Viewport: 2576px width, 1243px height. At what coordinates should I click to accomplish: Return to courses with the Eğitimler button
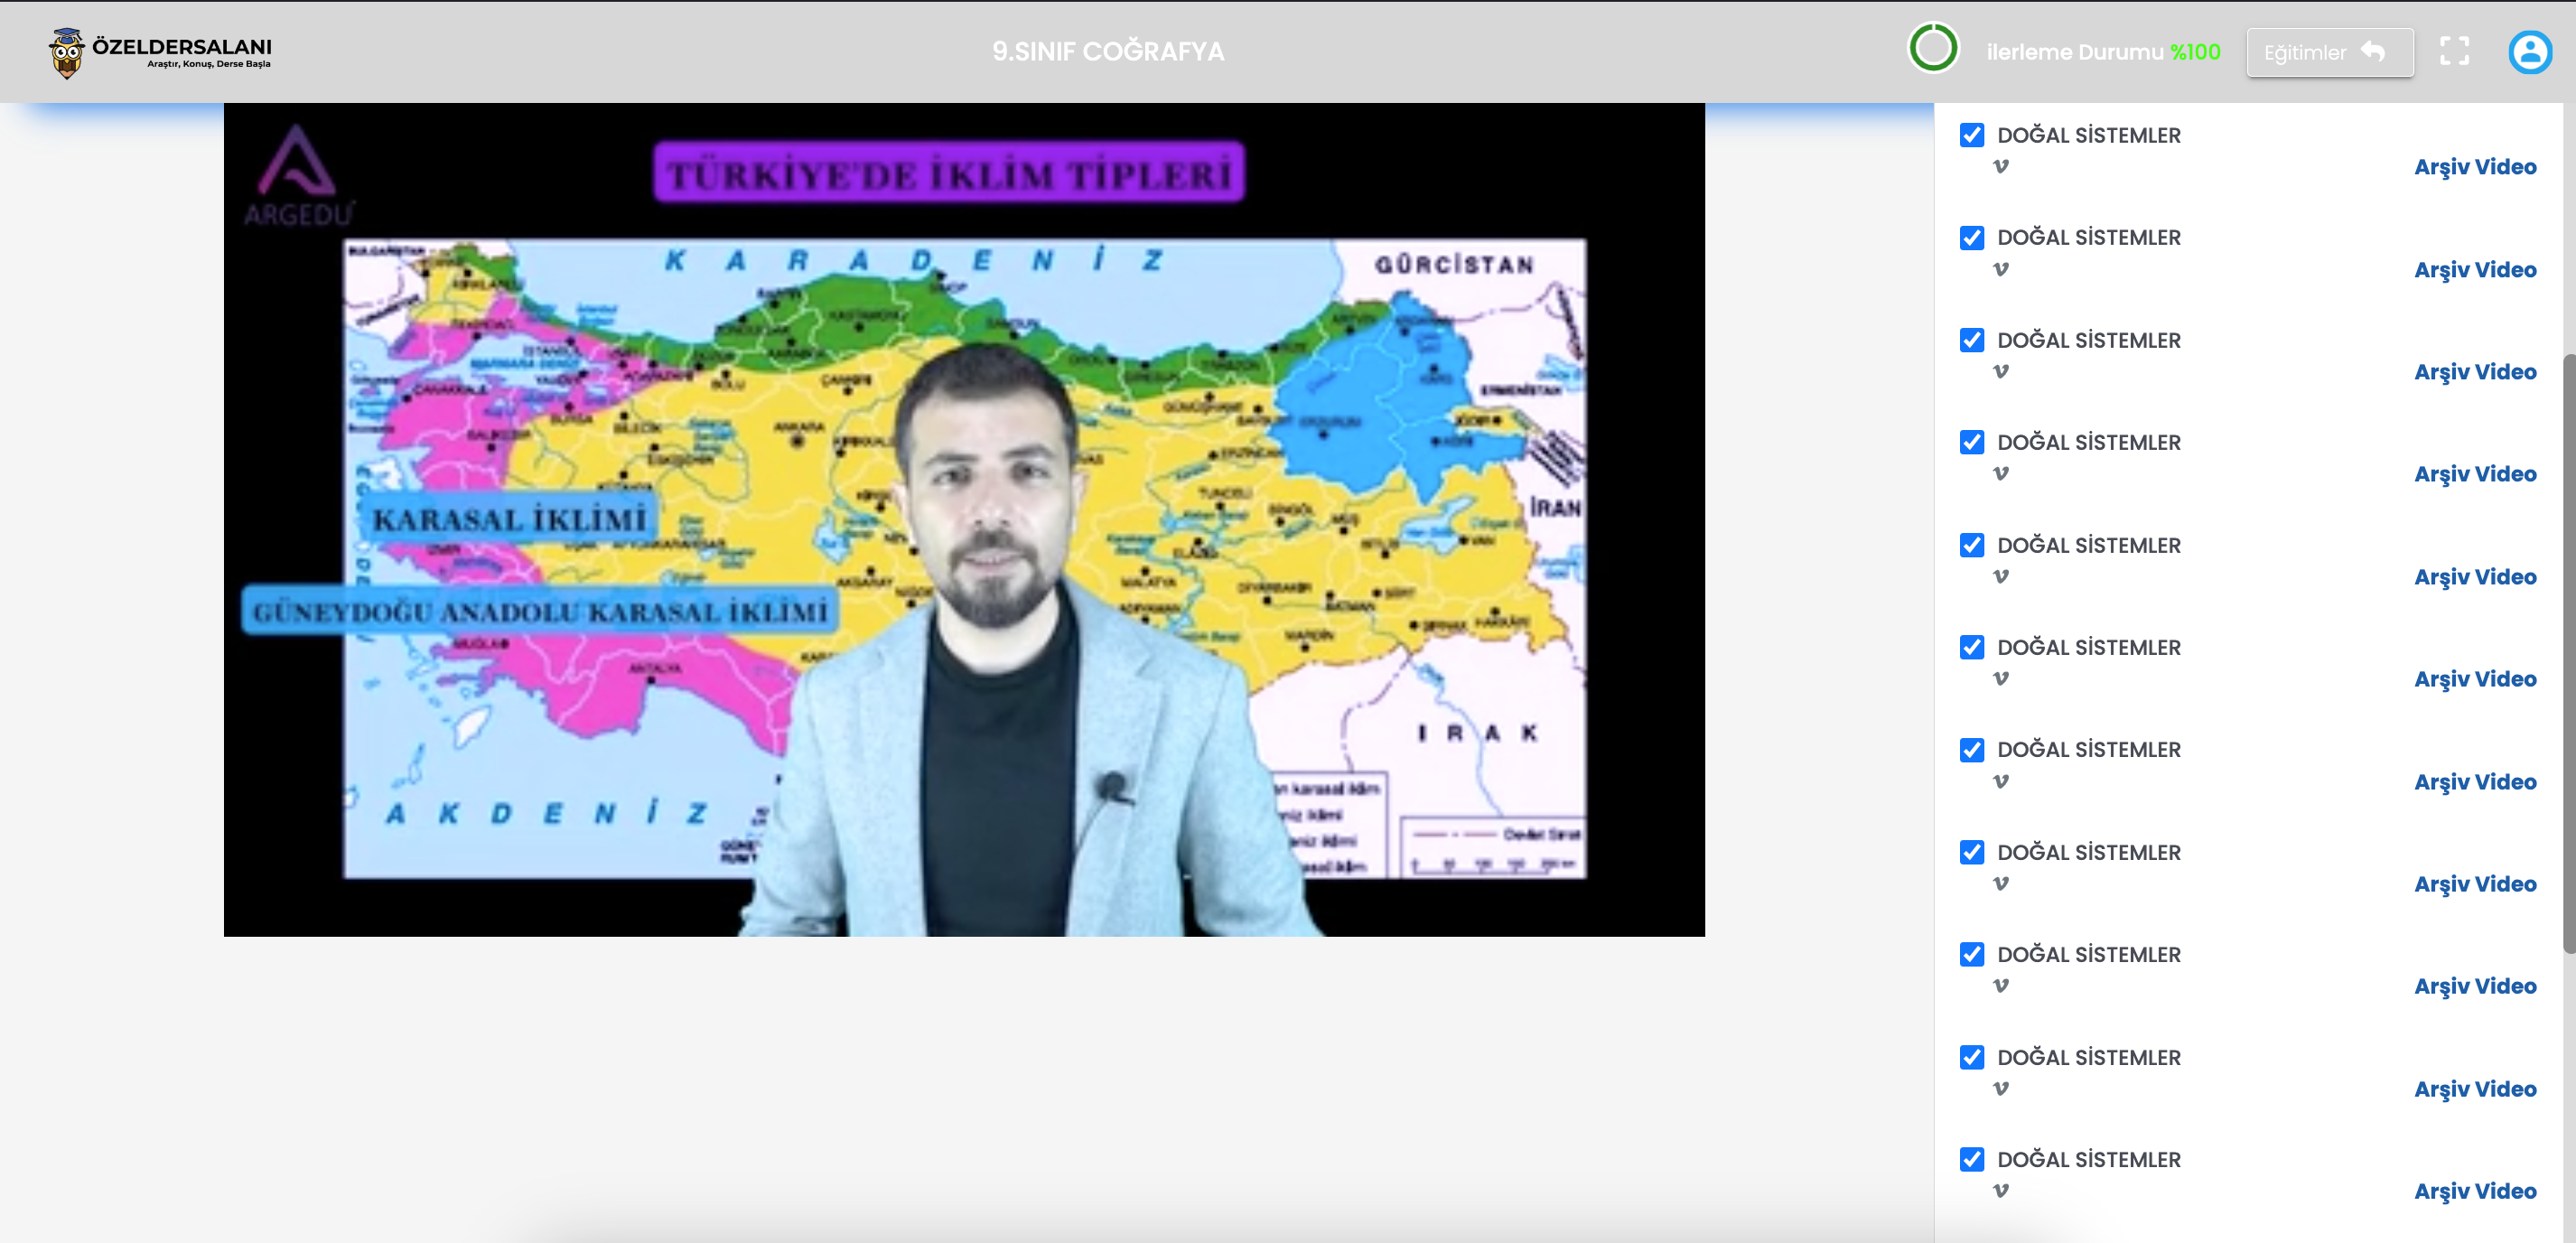[x=2328, y=52]
